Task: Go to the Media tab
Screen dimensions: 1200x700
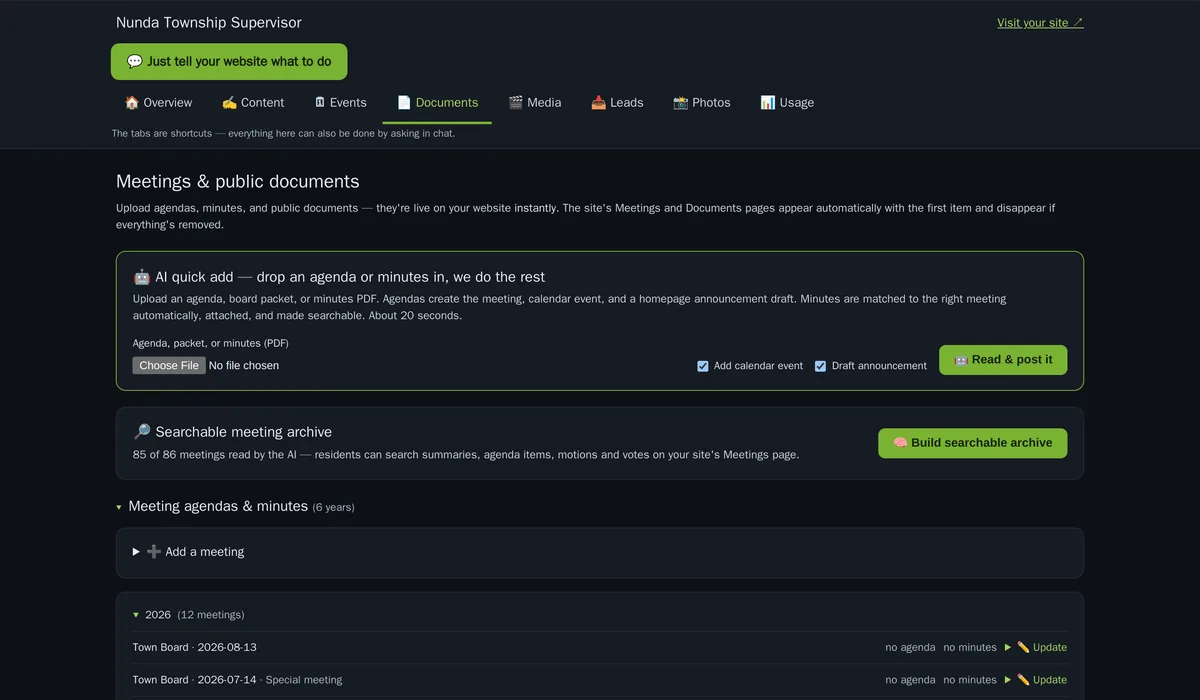Action: pos(534,103)
